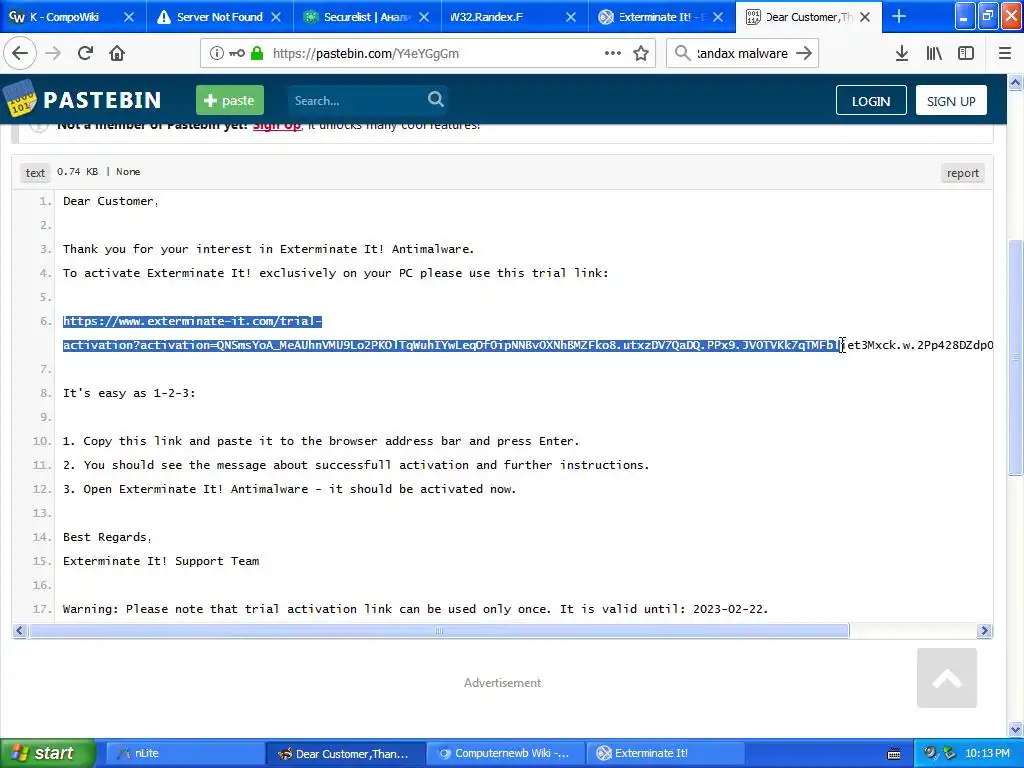Click the 'It's easy as 1-2-3:' line
The height and width of the screenshot is (768, 1024).
129,393
